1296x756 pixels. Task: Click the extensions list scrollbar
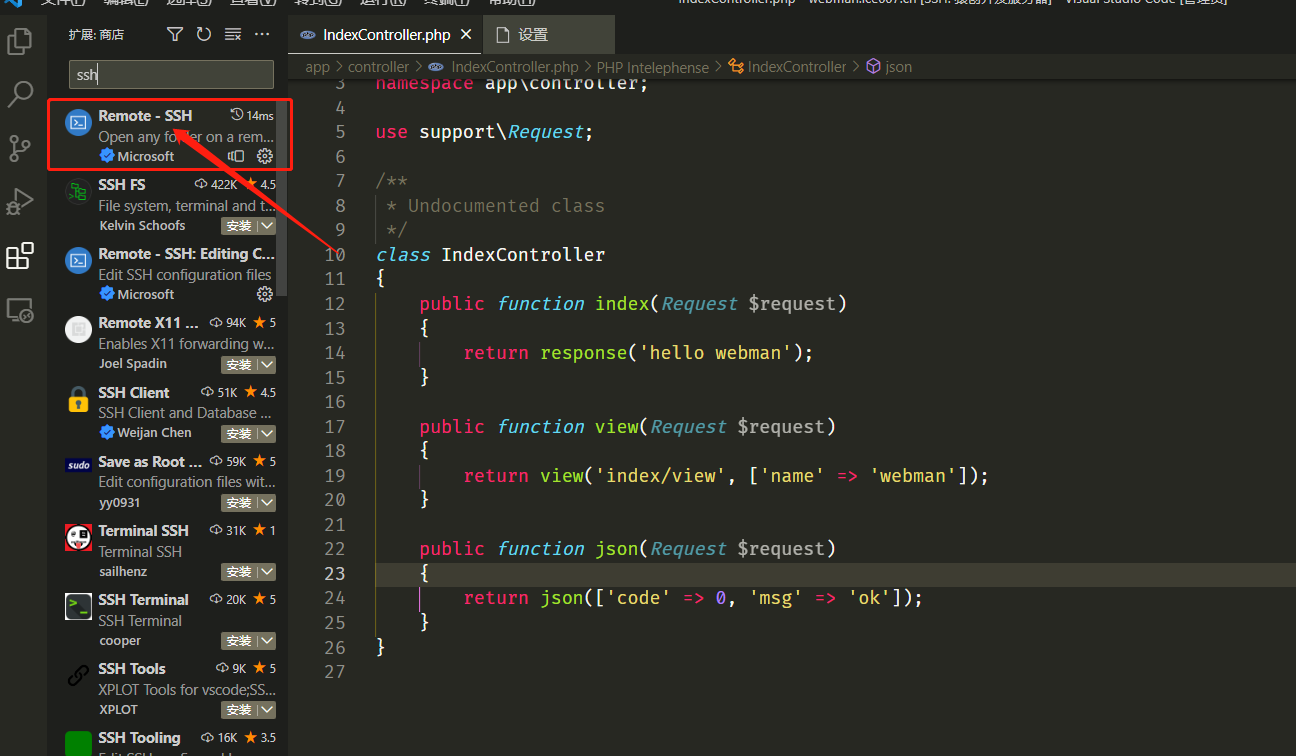[x=282, y=196]
